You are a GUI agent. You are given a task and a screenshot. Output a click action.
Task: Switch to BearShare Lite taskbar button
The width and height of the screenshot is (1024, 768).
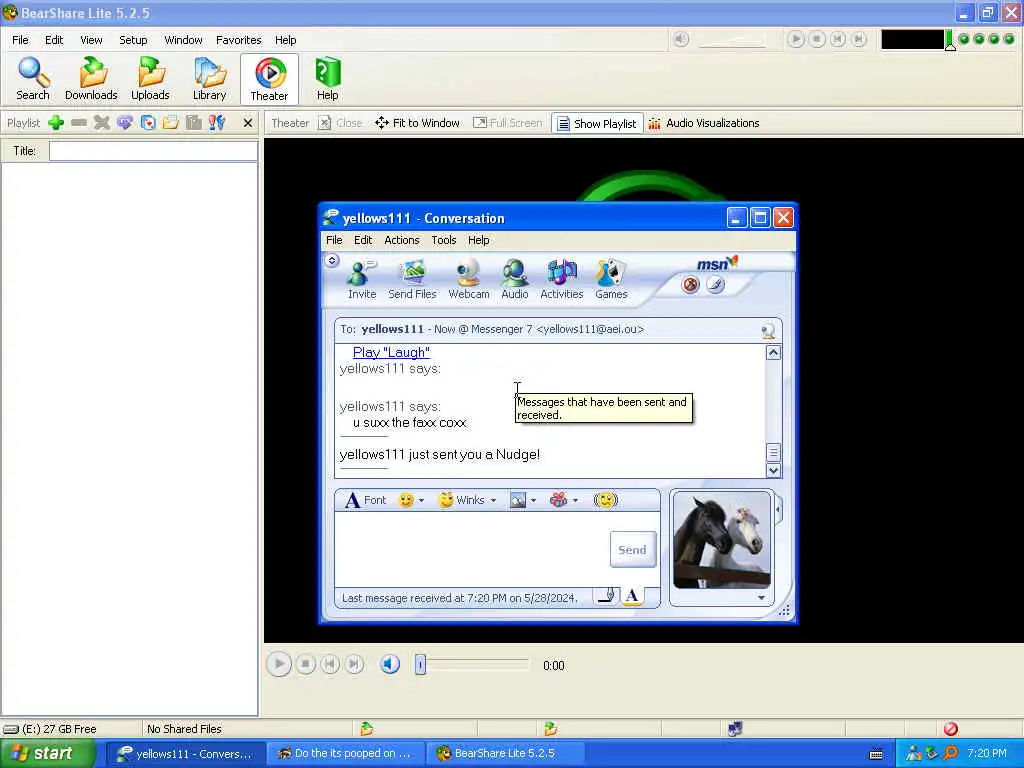(505, 754)
